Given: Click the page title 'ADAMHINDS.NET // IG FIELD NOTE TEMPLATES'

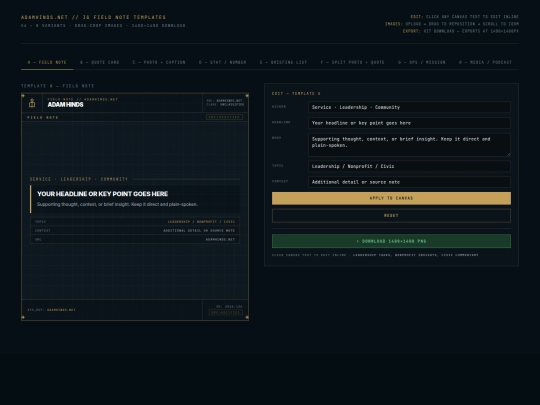Looking at the screenshot, I should coord(93,17).
